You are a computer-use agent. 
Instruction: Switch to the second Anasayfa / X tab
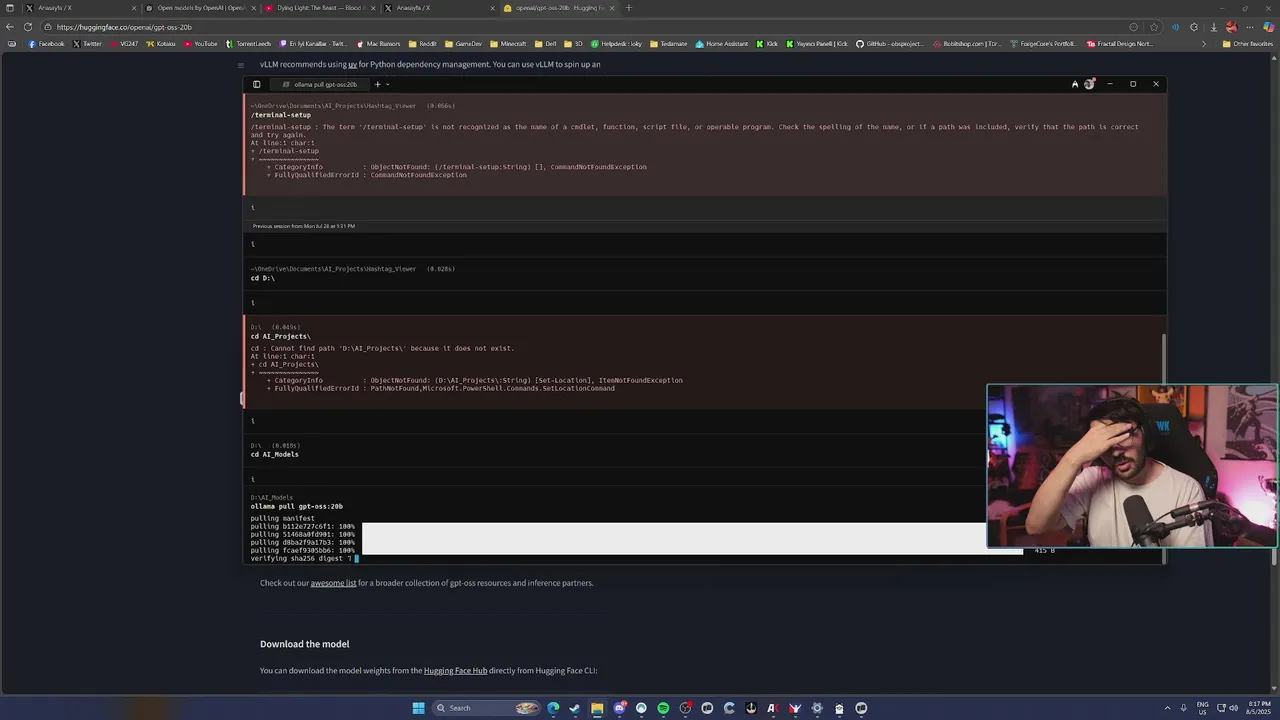pyautogui.click(x=438, y=8)
